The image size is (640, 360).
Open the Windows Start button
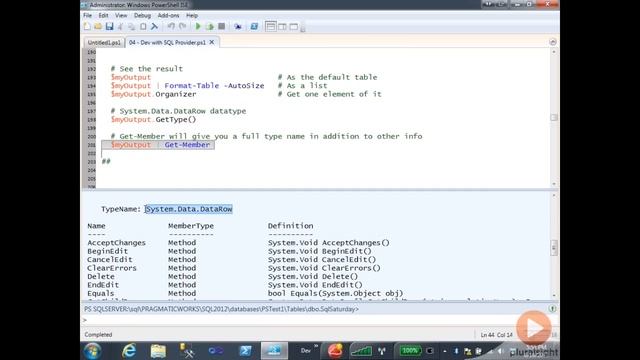92,351
